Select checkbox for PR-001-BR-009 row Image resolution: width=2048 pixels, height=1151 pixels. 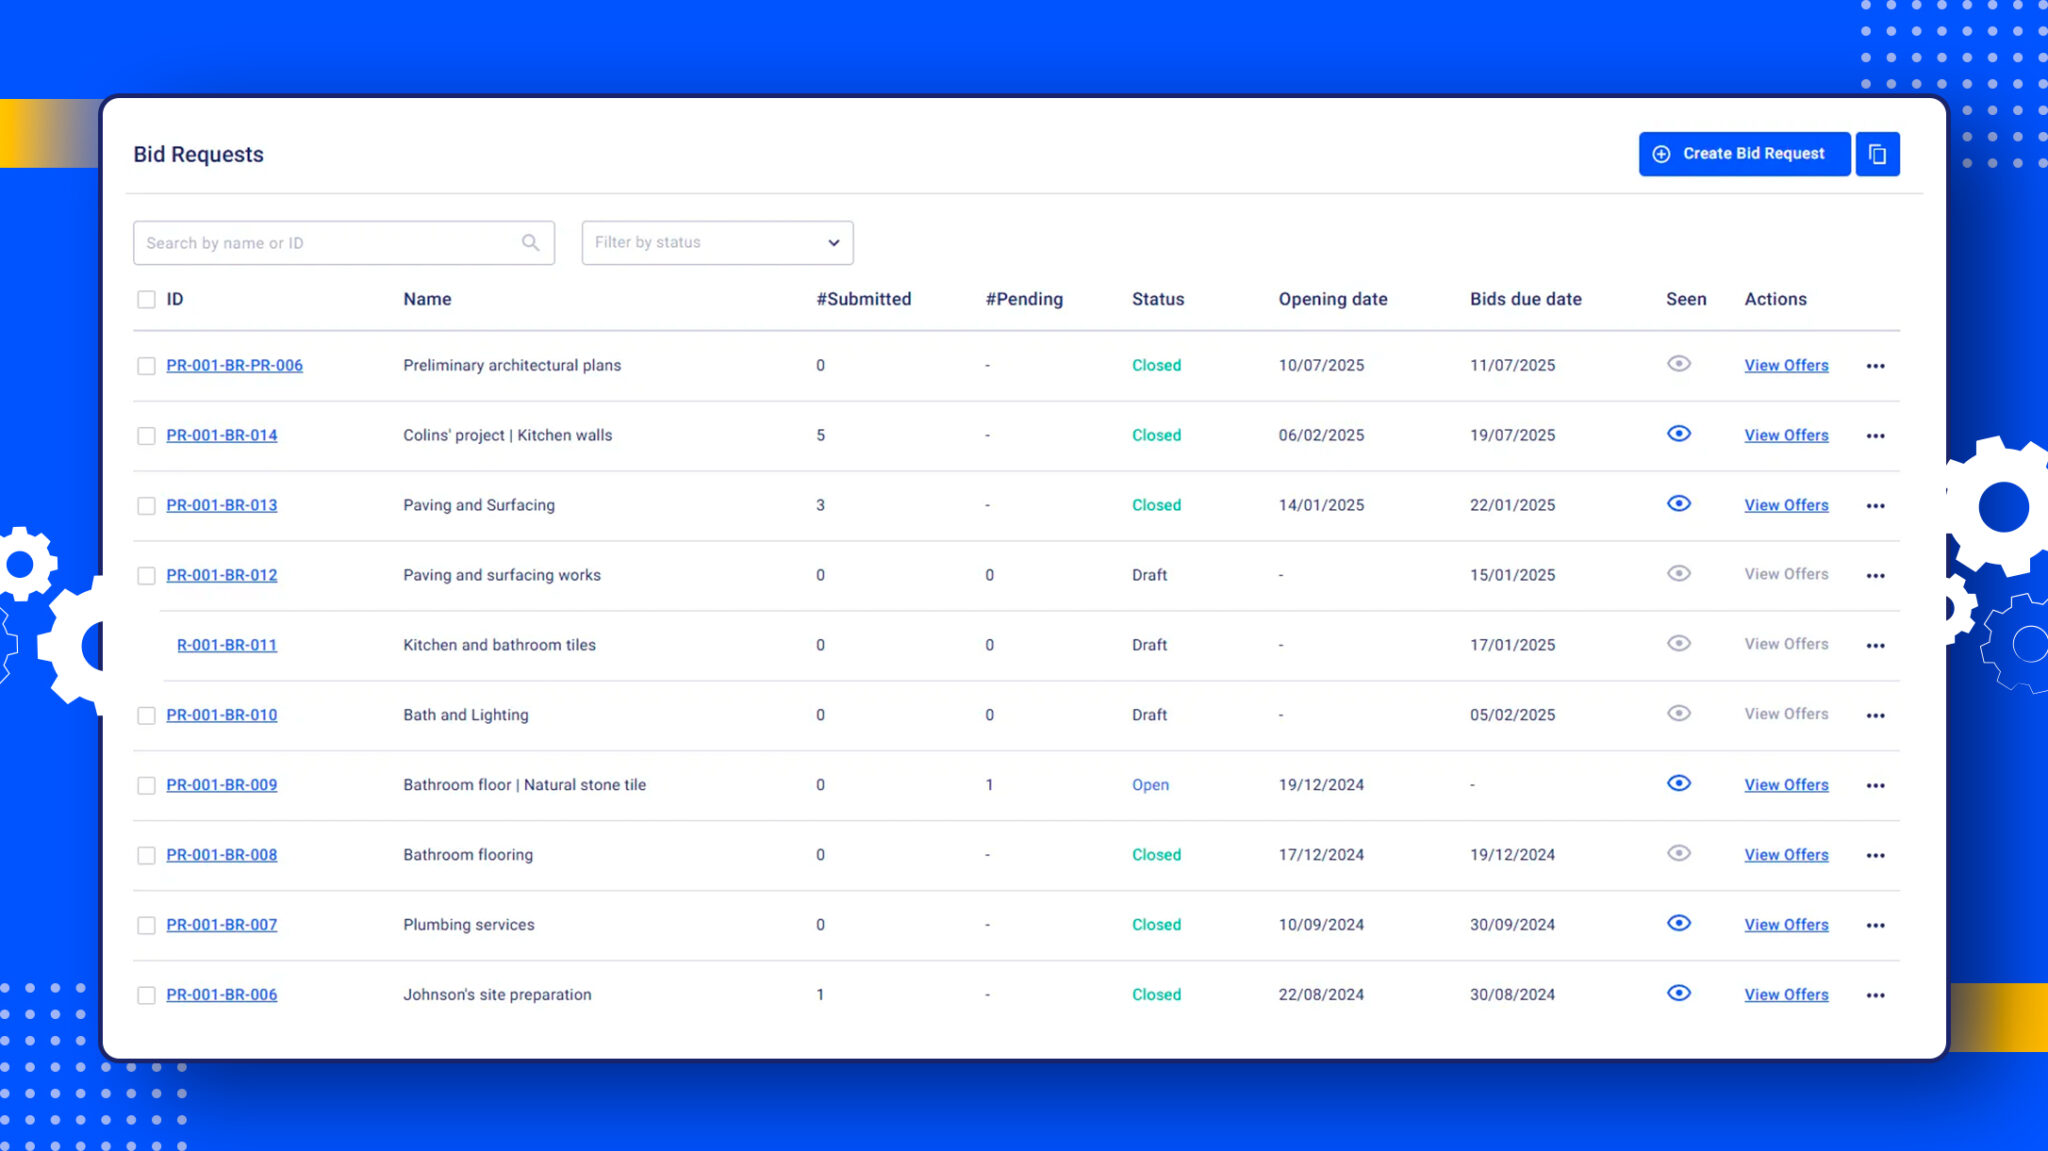[x=146, y=786]
